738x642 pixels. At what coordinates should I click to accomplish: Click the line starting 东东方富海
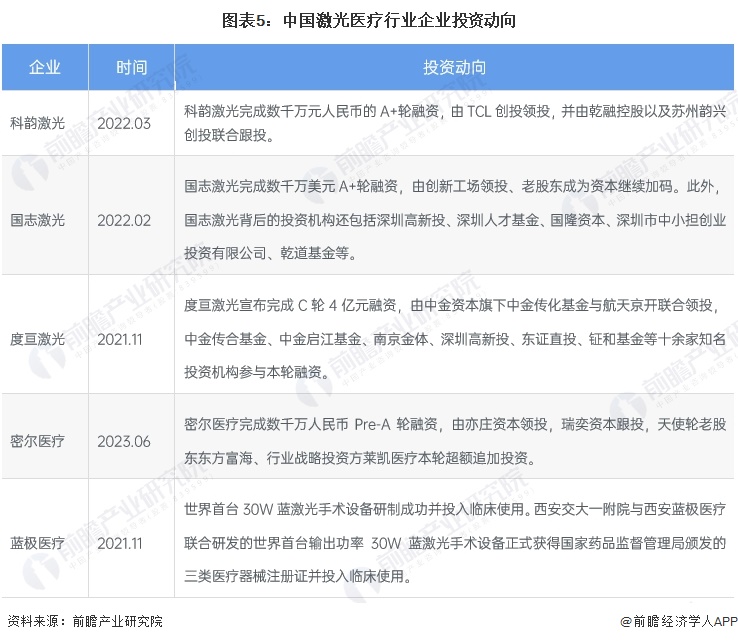tap(360, 457)
